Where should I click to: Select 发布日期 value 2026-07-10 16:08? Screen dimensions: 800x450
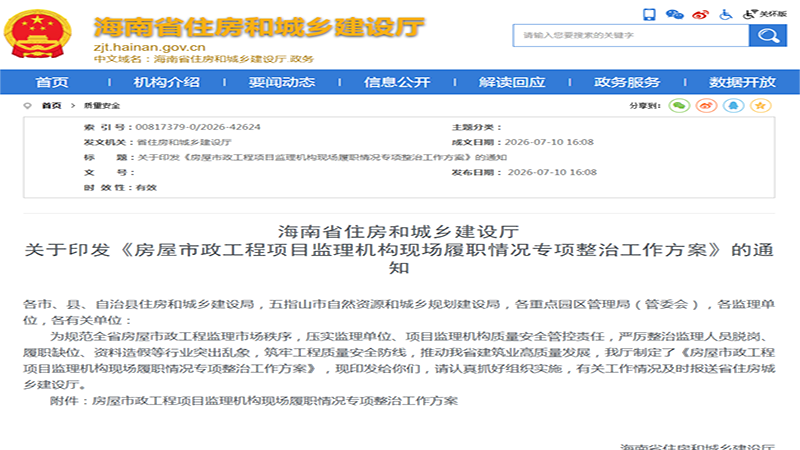point(552,172)
